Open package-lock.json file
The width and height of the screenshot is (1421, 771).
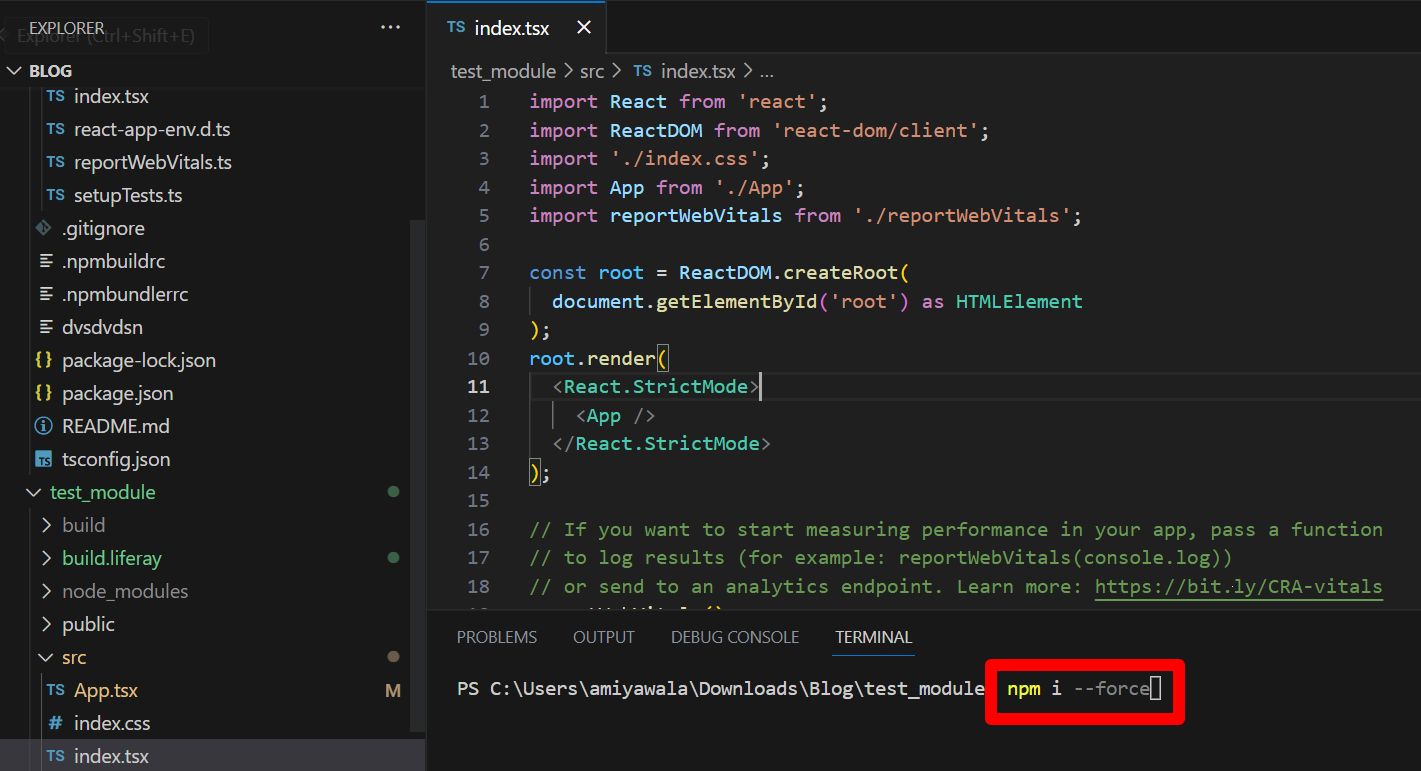coord(139,360)
